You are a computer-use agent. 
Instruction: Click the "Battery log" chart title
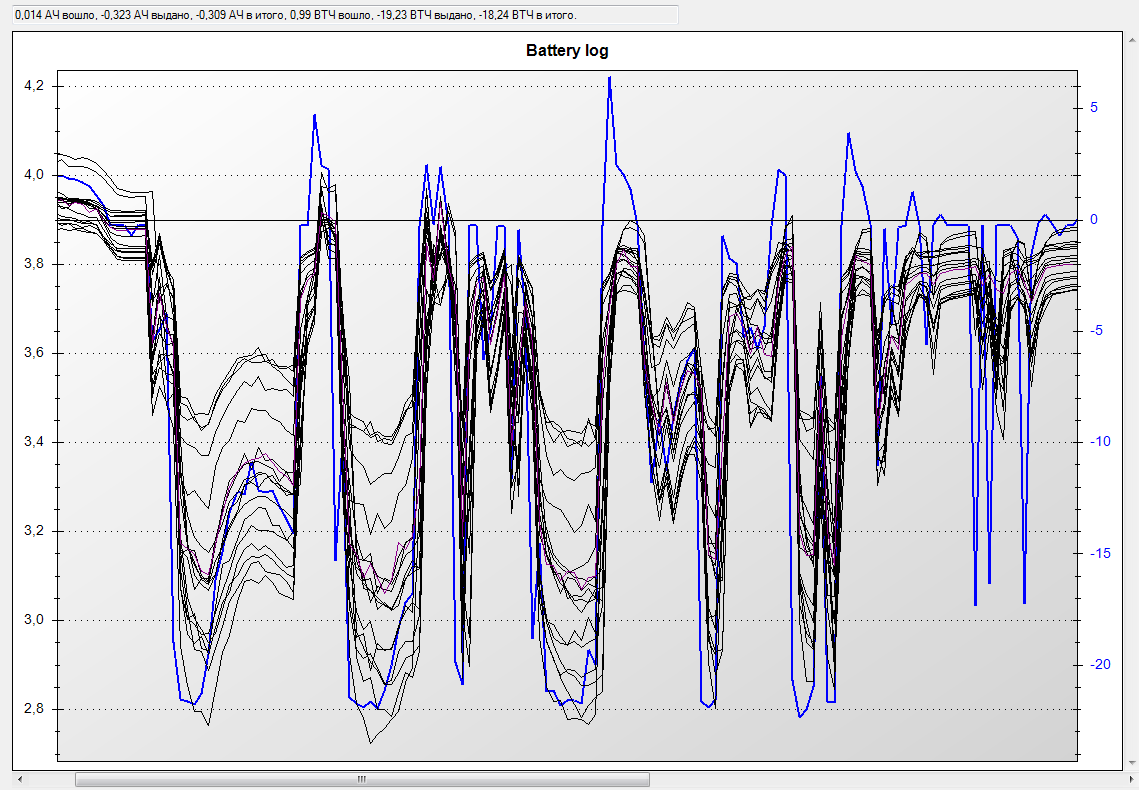point(567,51)
